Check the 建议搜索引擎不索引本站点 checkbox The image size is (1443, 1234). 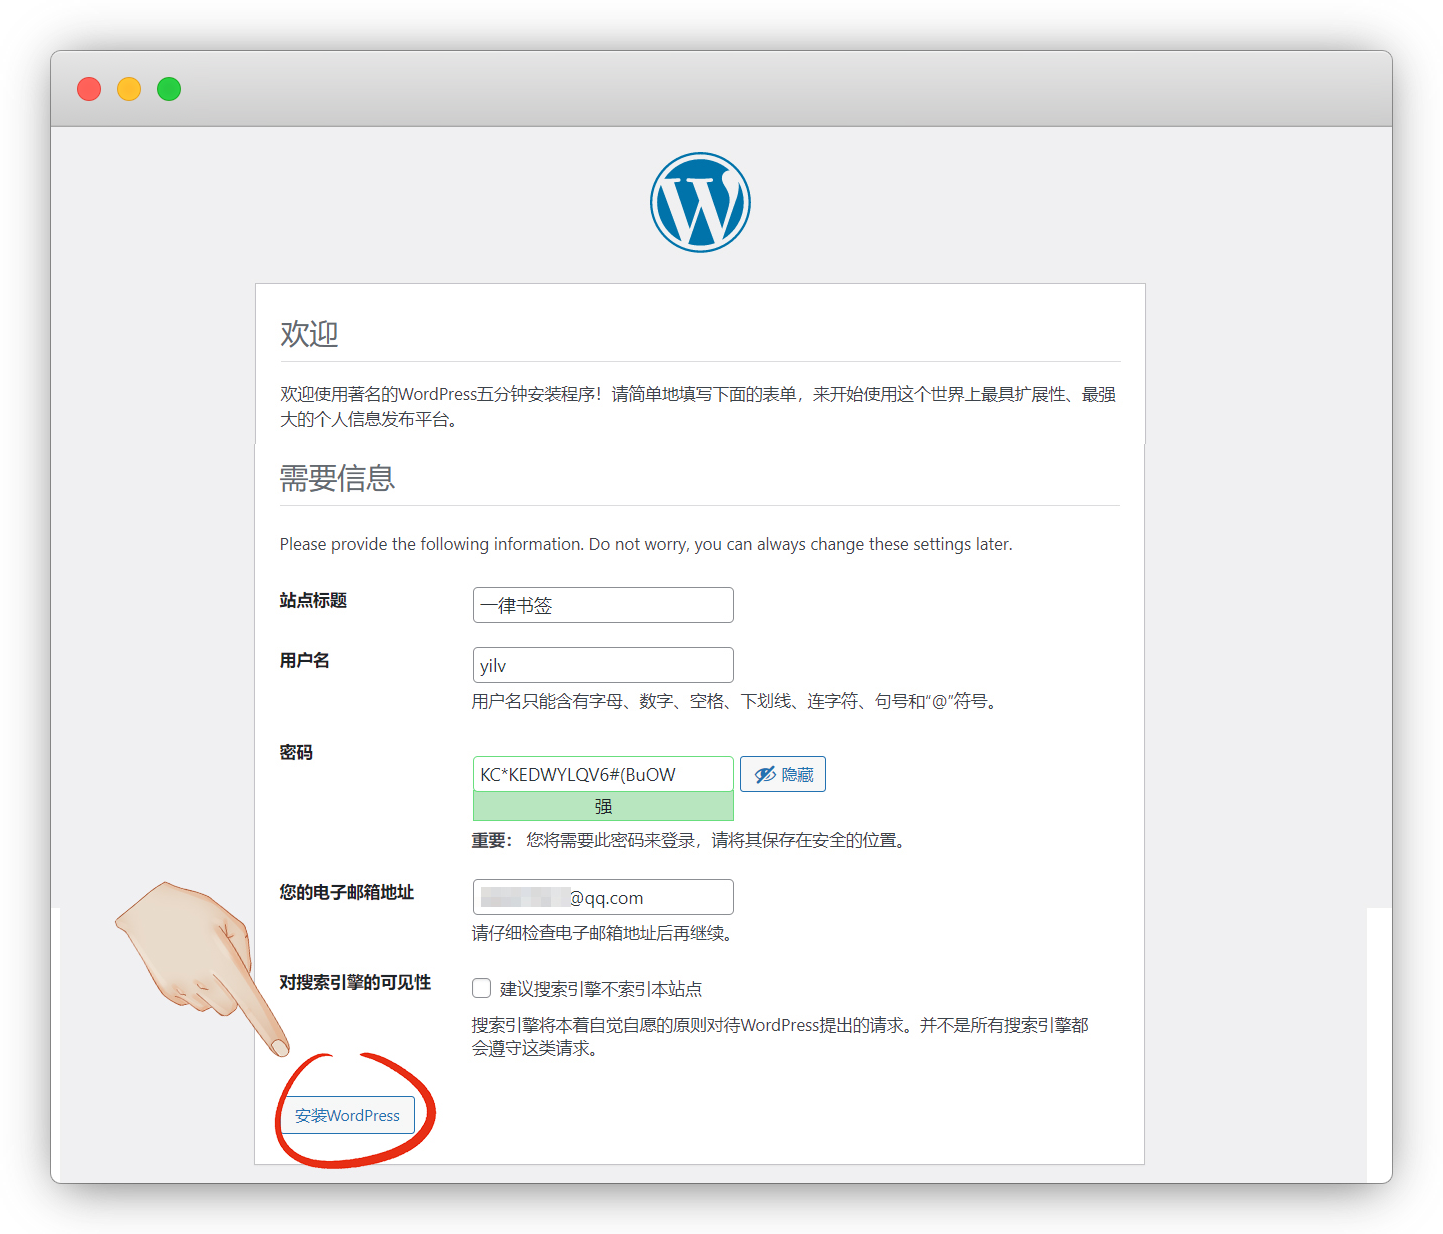tap(482, 988)
